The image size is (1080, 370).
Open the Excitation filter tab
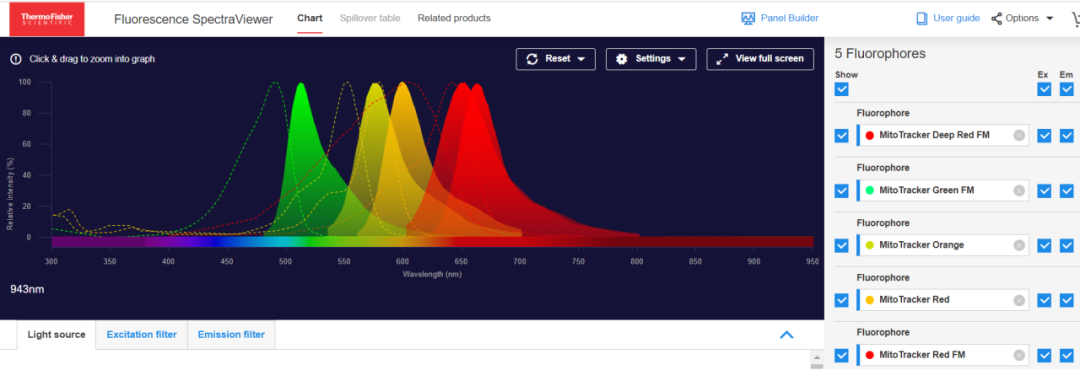pyautogui.click(x=141, y=335)
